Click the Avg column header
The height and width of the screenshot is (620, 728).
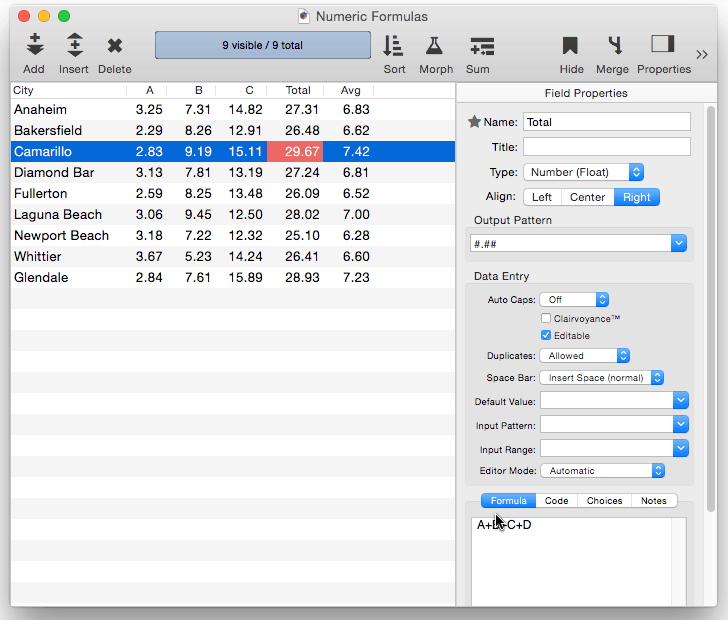coord(350,90)
